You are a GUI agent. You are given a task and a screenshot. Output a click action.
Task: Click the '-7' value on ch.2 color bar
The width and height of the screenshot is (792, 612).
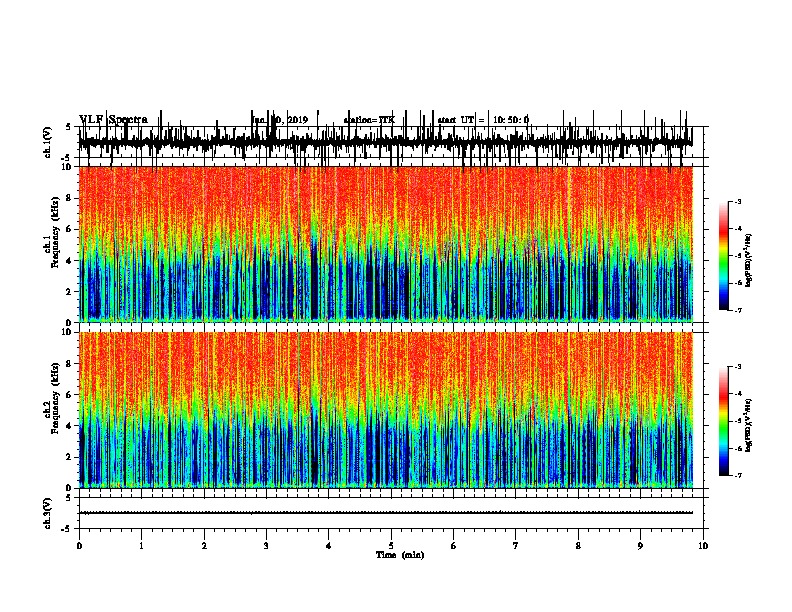737,475
